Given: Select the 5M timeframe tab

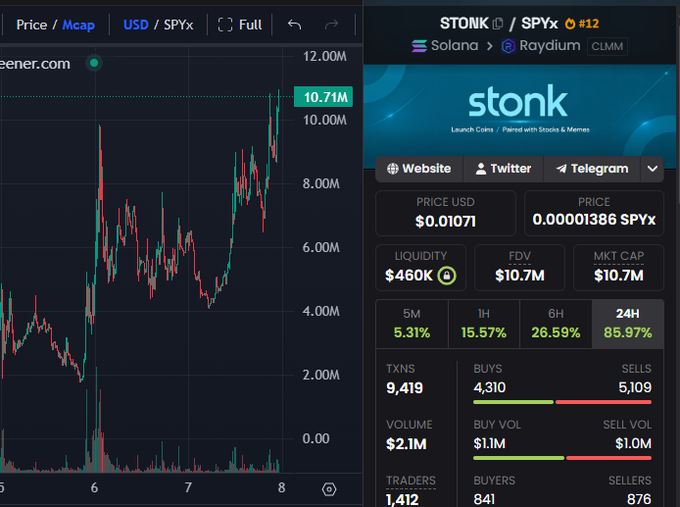Looking at the screenshot, I should tap(412, 324).
